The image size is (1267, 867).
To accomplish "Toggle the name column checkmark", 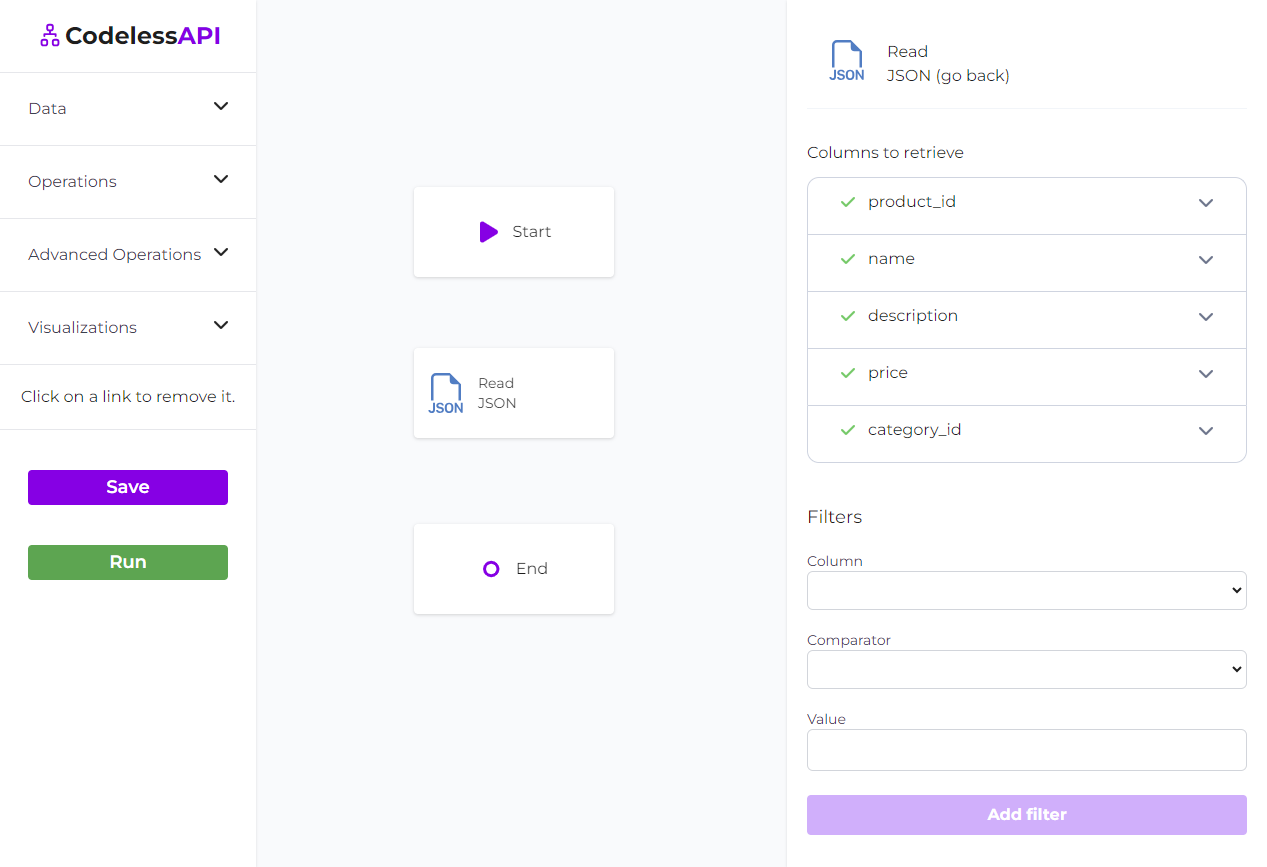I will click(x=848, y=259).
